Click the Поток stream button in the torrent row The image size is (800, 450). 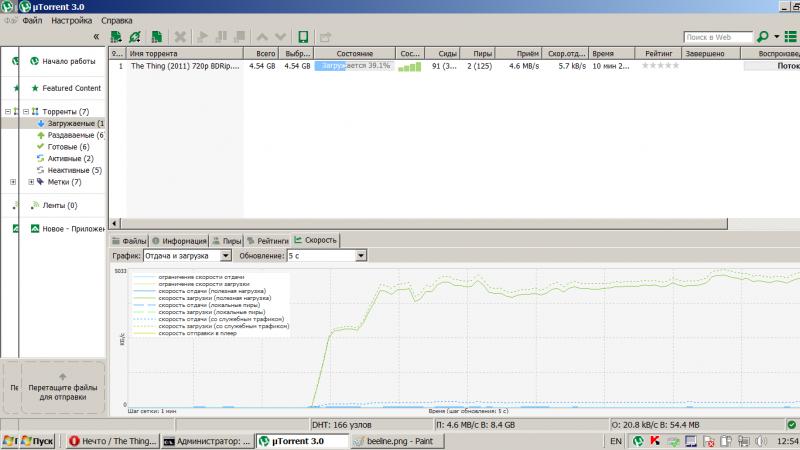pos(771,66)
